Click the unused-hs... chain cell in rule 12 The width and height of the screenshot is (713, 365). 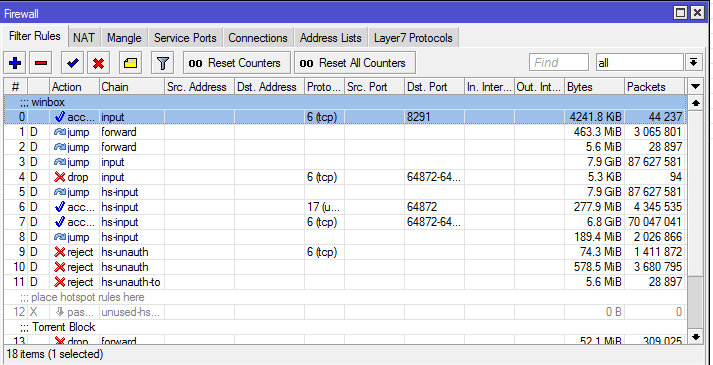(131, 312)
